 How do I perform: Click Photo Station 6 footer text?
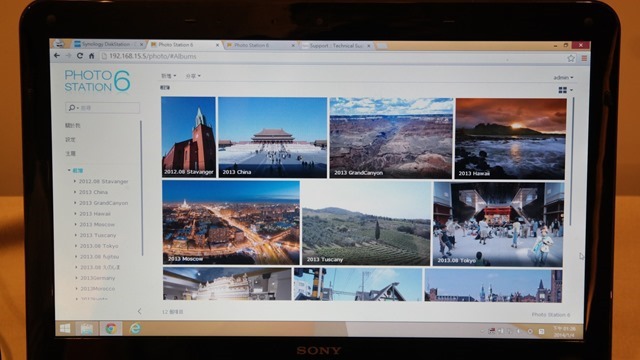551,315
